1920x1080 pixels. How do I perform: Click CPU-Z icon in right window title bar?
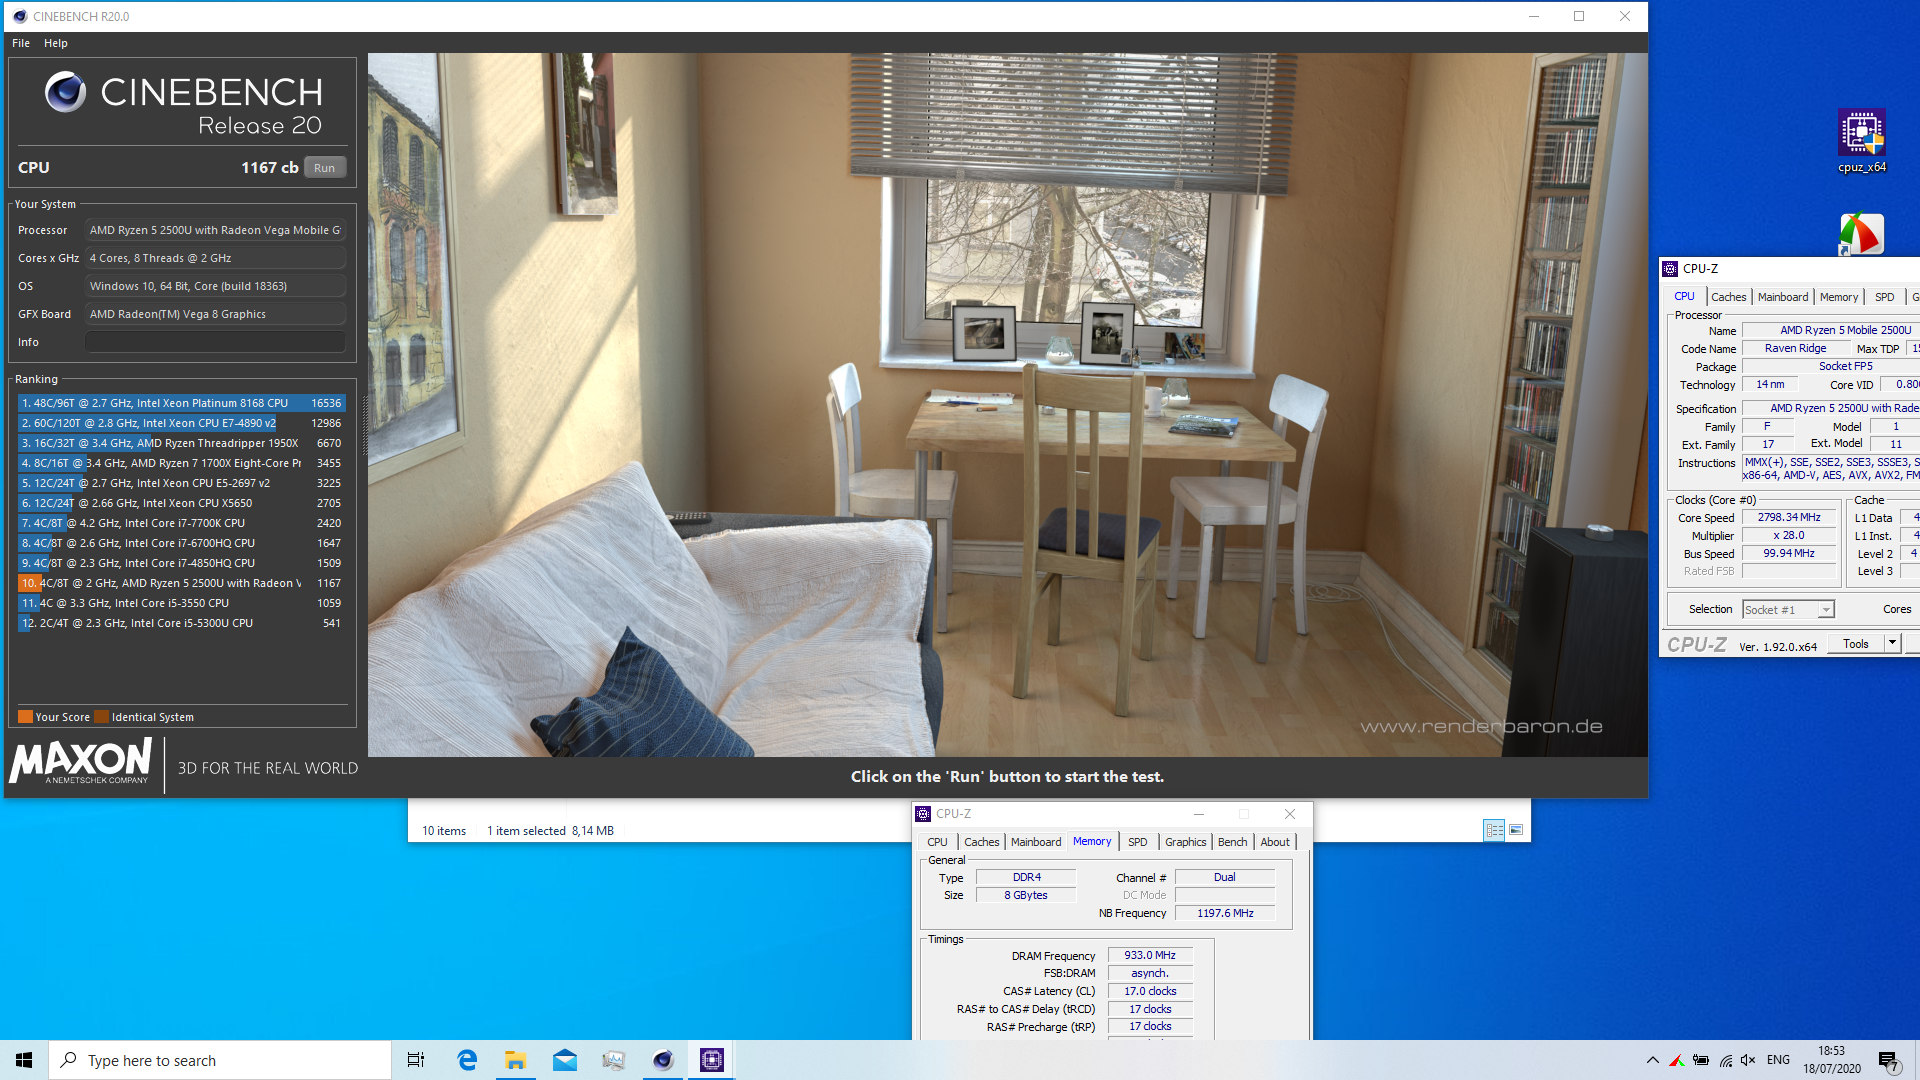[1670, 269]
